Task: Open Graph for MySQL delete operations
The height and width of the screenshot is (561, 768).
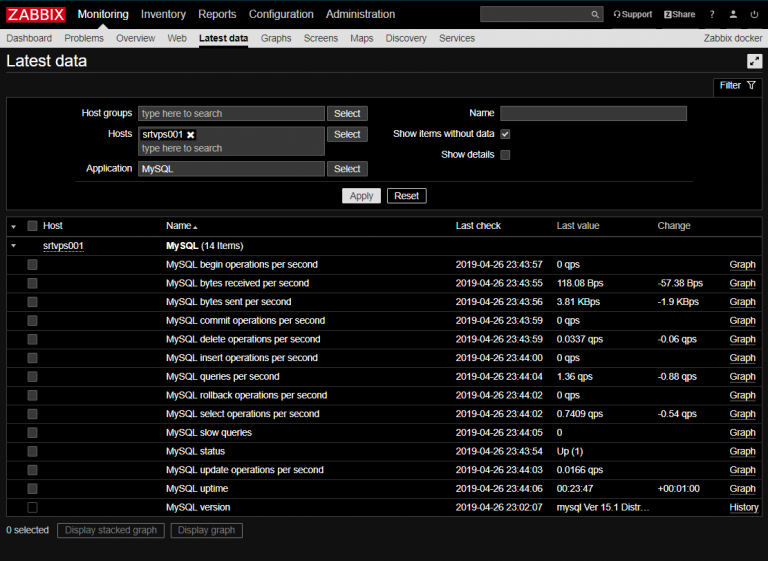Action: coord(743,339)
